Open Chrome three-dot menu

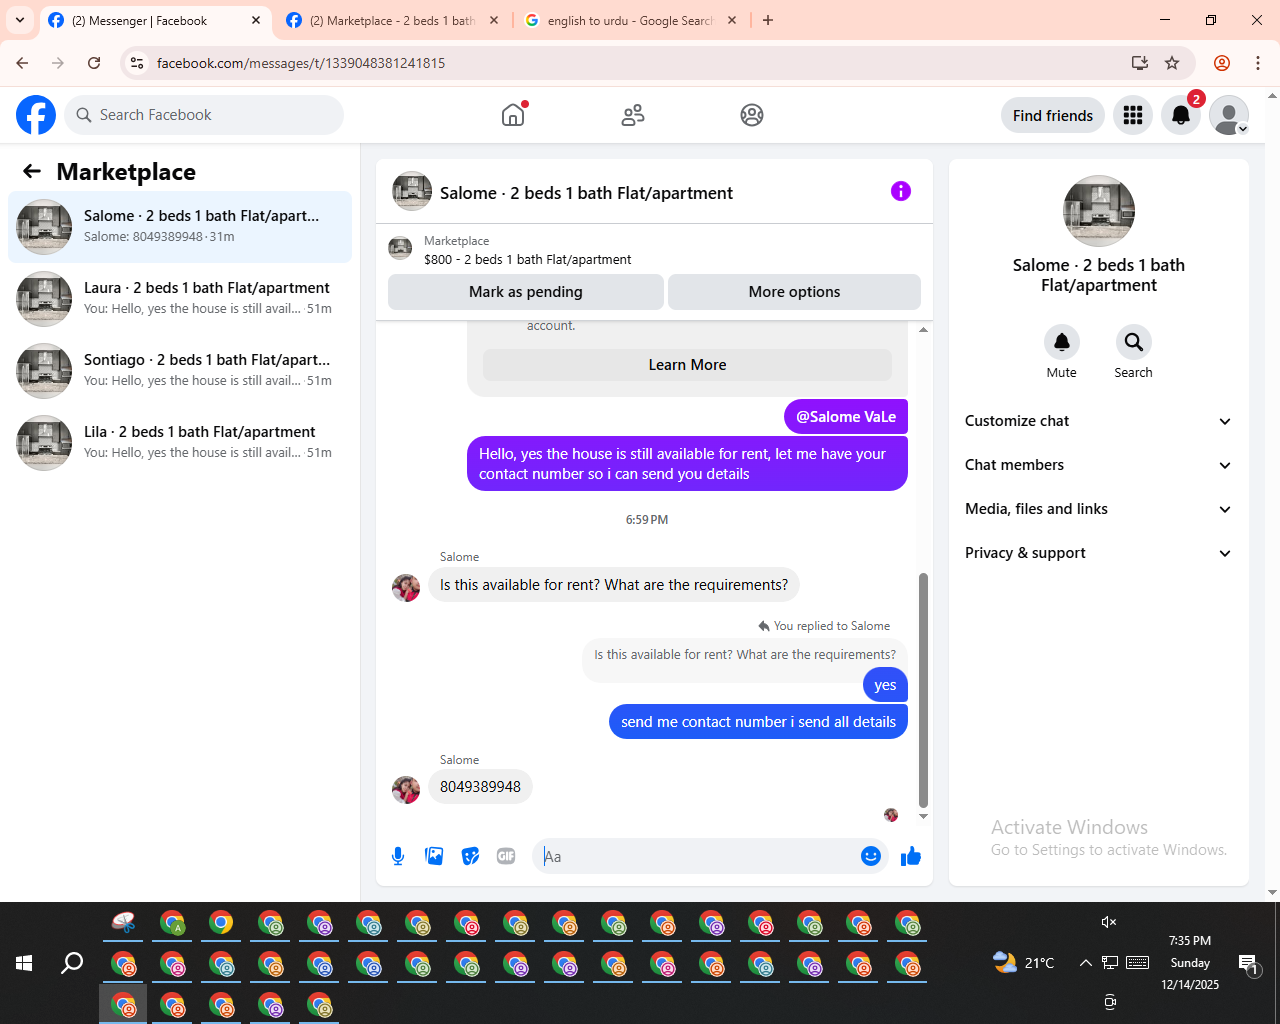pyautogui.click(x=1258, y=63)
